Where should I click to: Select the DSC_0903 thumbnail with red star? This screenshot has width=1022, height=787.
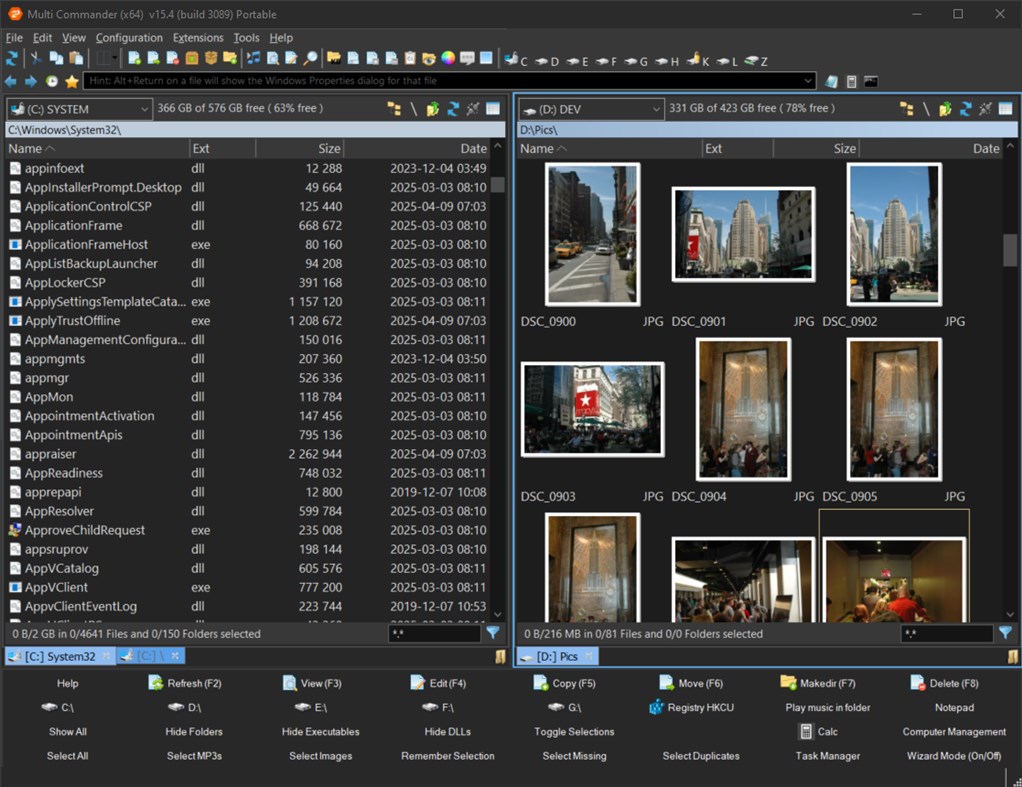(x=592, y=409)
